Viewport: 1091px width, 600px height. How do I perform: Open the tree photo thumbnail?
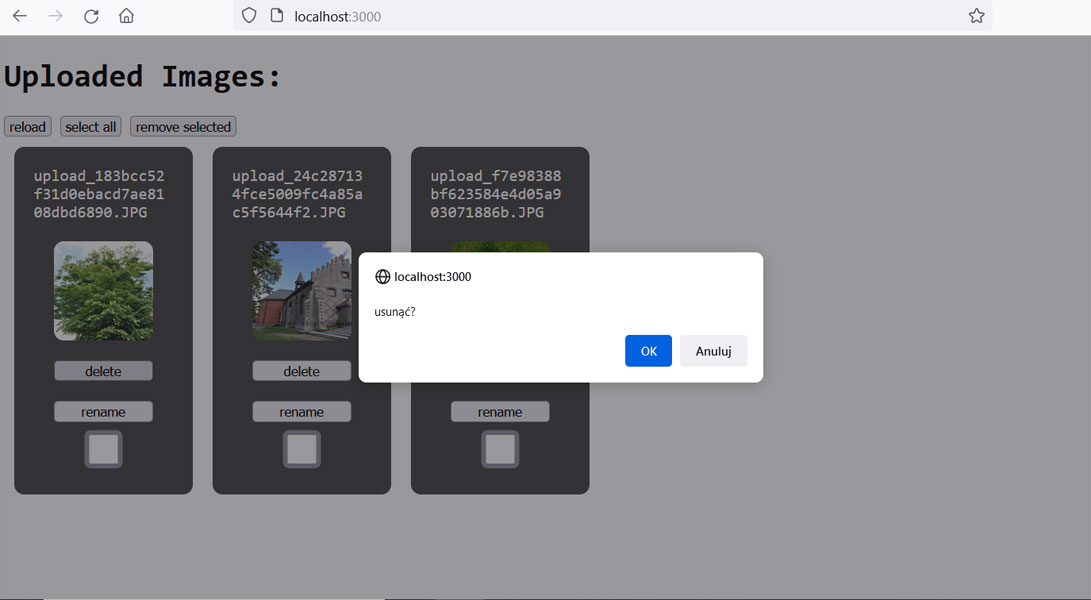tap(103, 291)
